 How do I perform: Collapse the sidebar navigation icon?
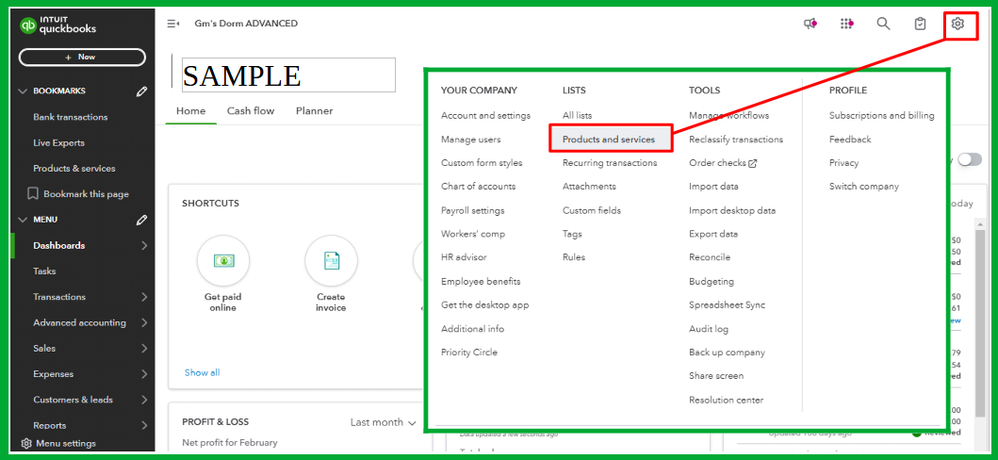coord(172,24)
